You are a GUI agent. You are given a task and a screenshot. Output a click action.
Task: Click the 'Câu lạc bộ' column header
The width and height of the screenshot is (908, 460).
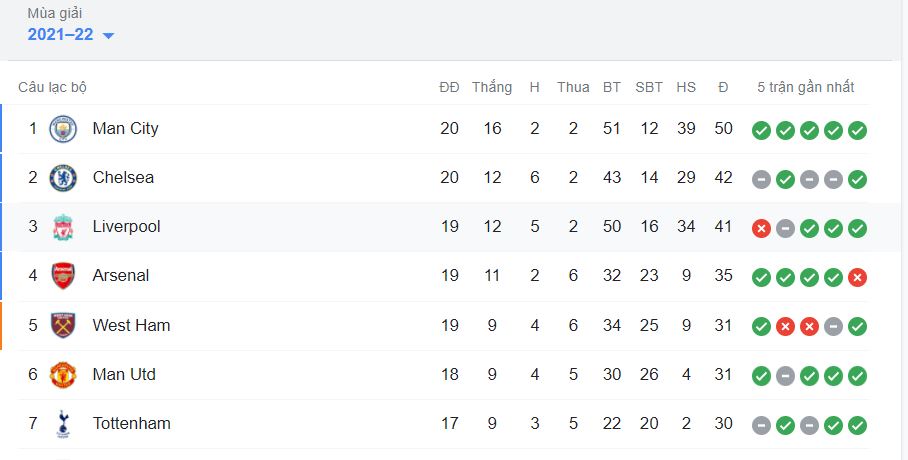coord(52,87)
